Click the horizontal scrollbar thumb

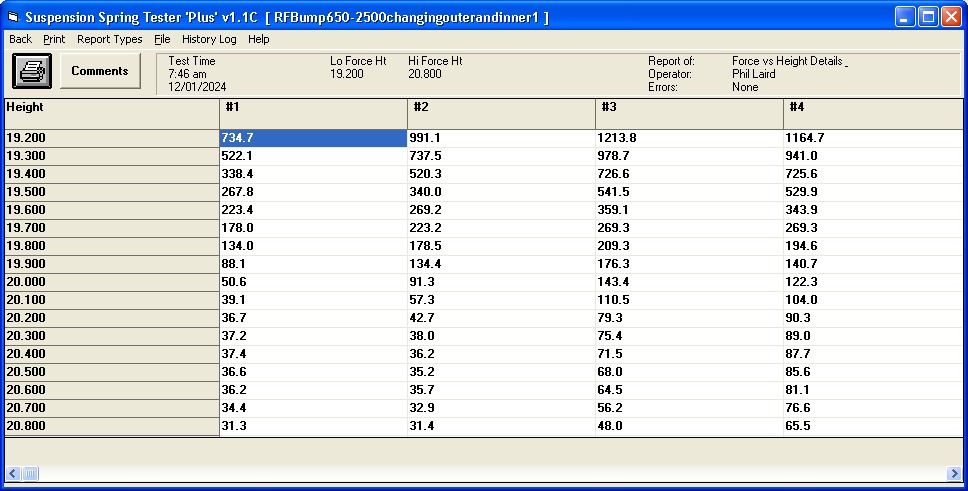tap(30, 474)
